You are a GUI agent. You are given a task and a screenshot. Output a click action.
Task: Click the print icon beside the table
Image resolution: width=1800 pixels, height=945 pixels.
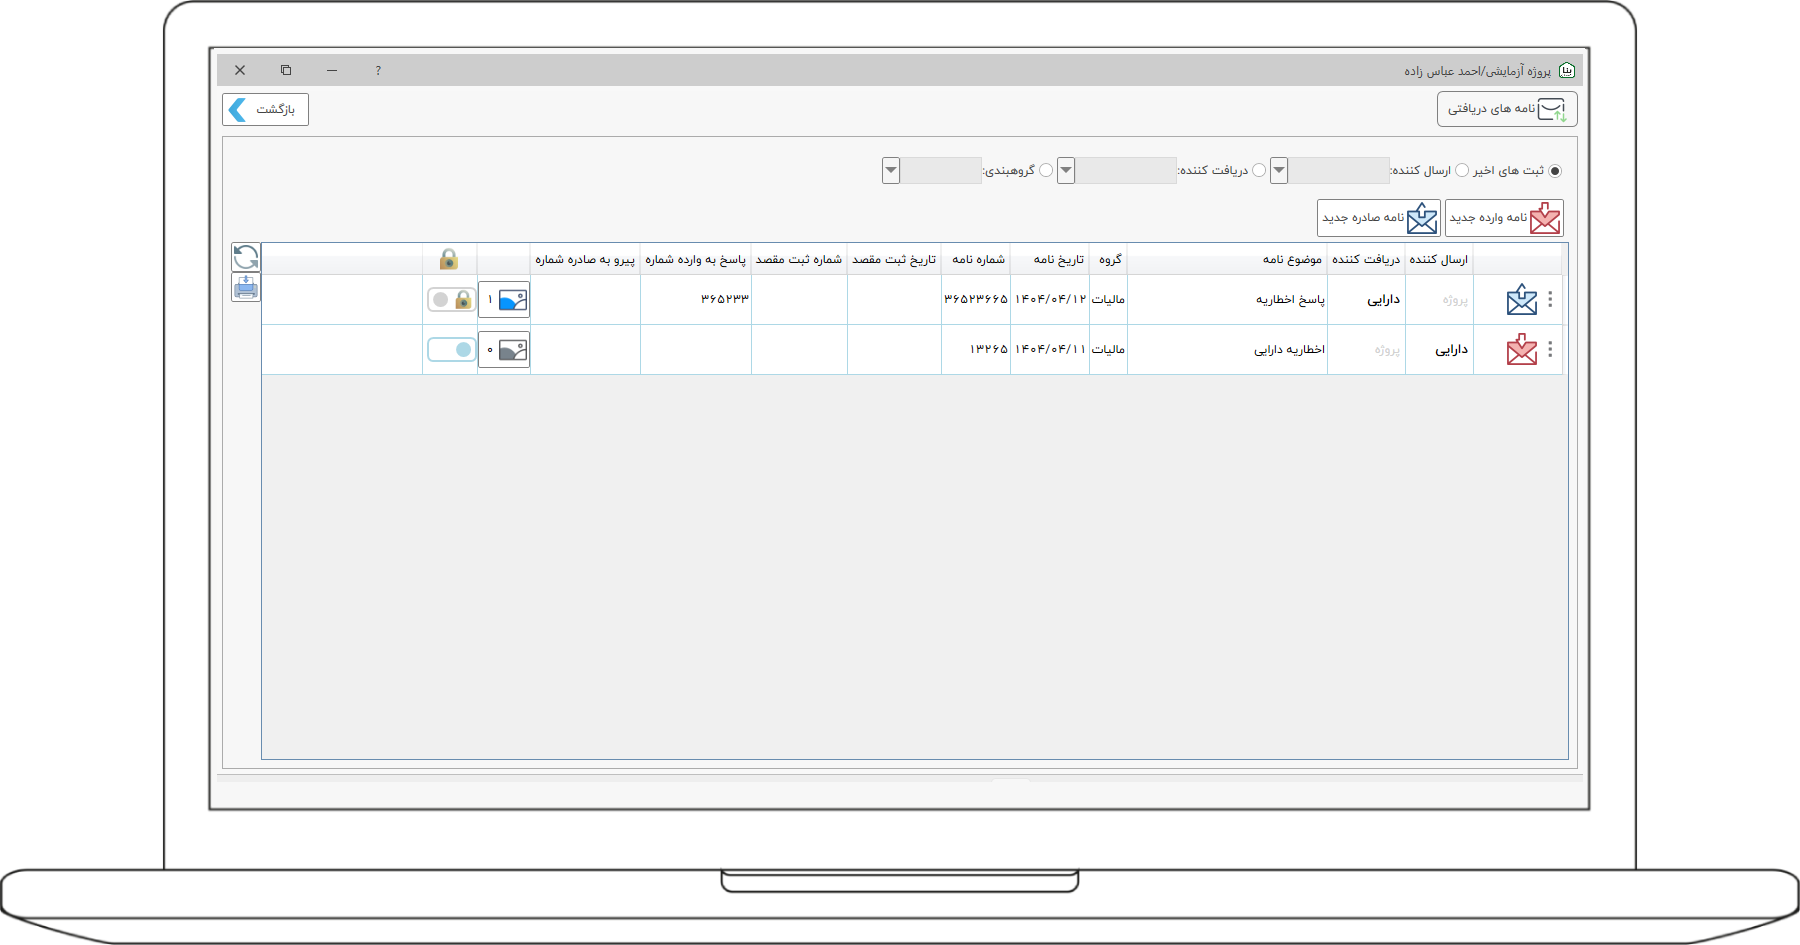(x=246, y=288)
